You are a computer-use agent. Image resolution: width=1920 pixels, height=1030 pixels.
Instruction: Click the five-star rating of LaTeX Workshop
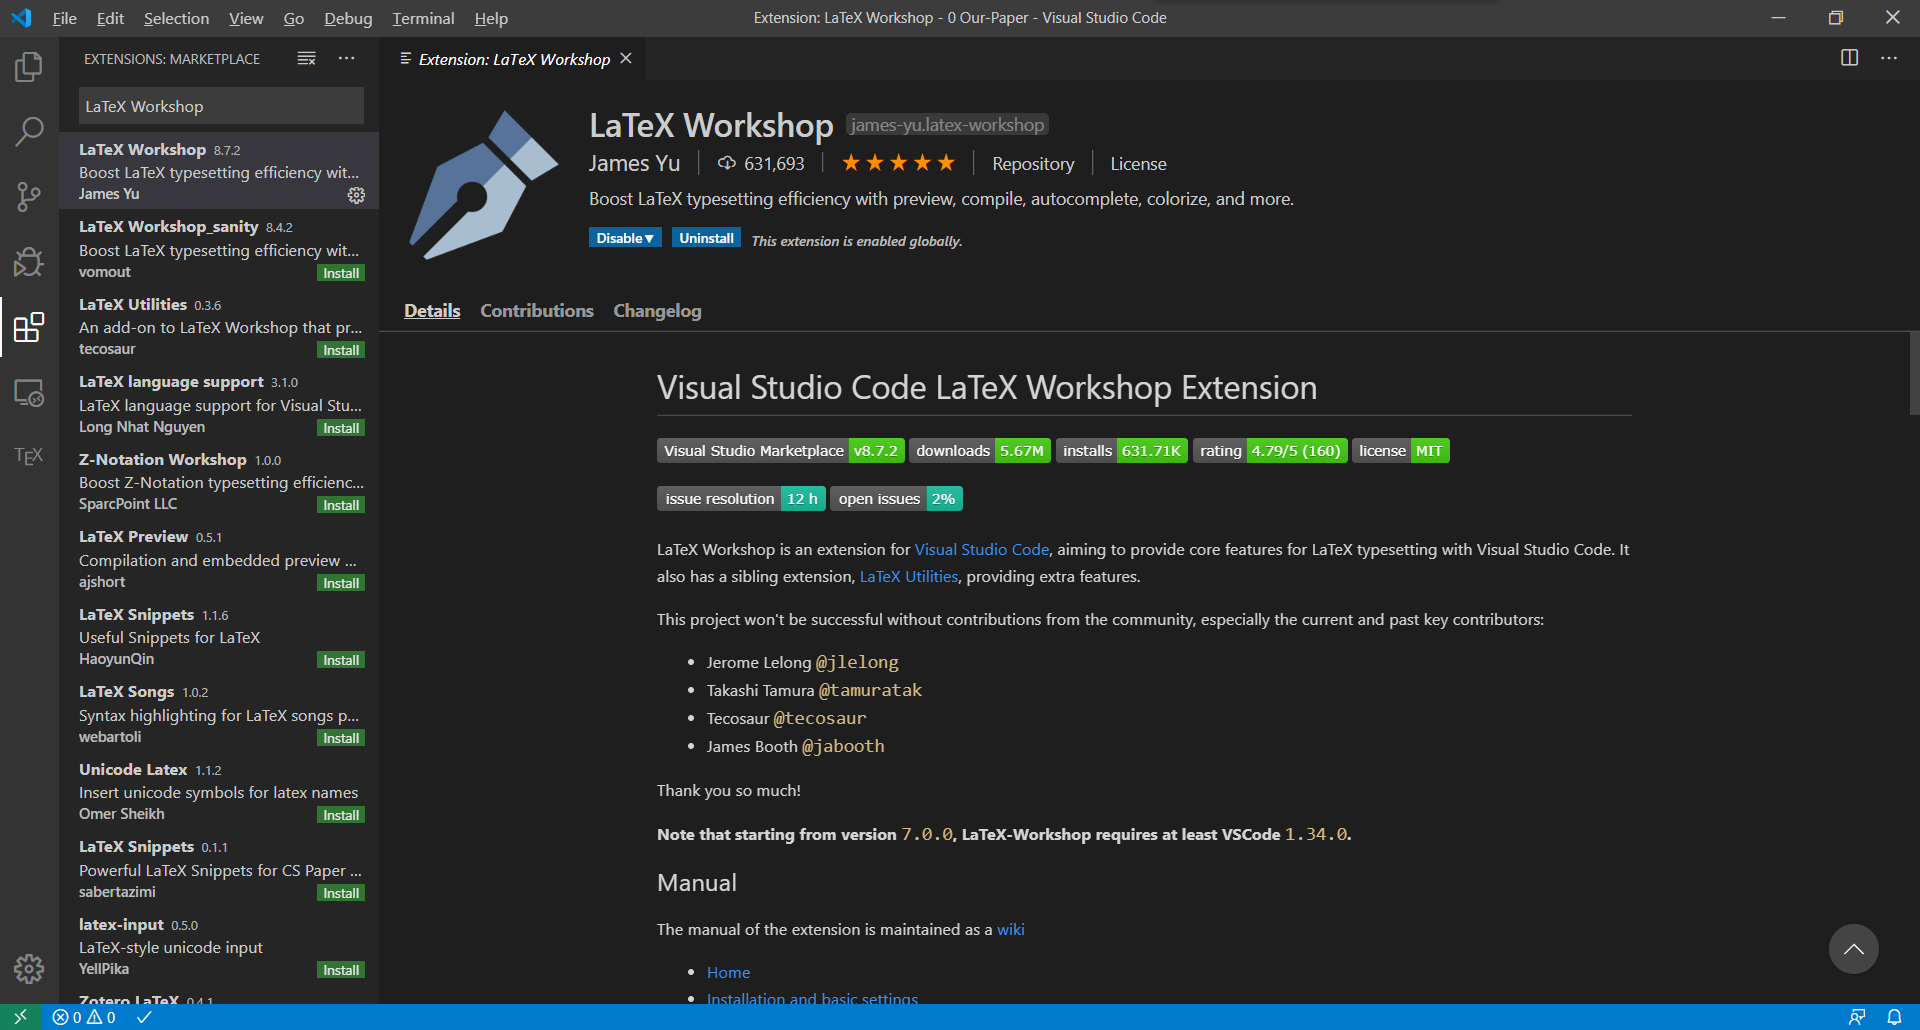coord(898,163)
